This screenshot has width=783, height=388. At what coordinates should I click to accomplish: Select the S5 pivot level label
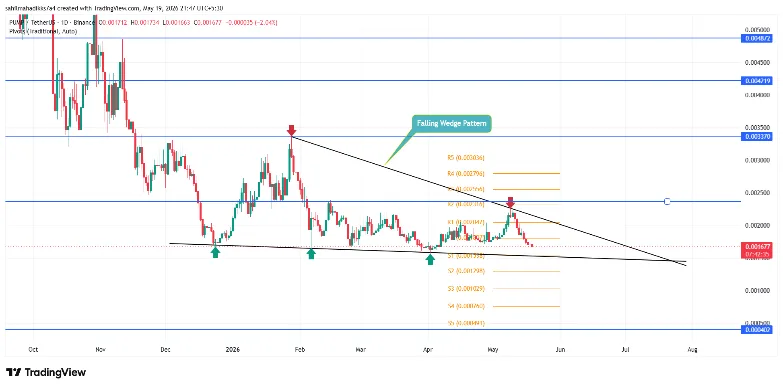pyautogui.click(x=465, y=323)
